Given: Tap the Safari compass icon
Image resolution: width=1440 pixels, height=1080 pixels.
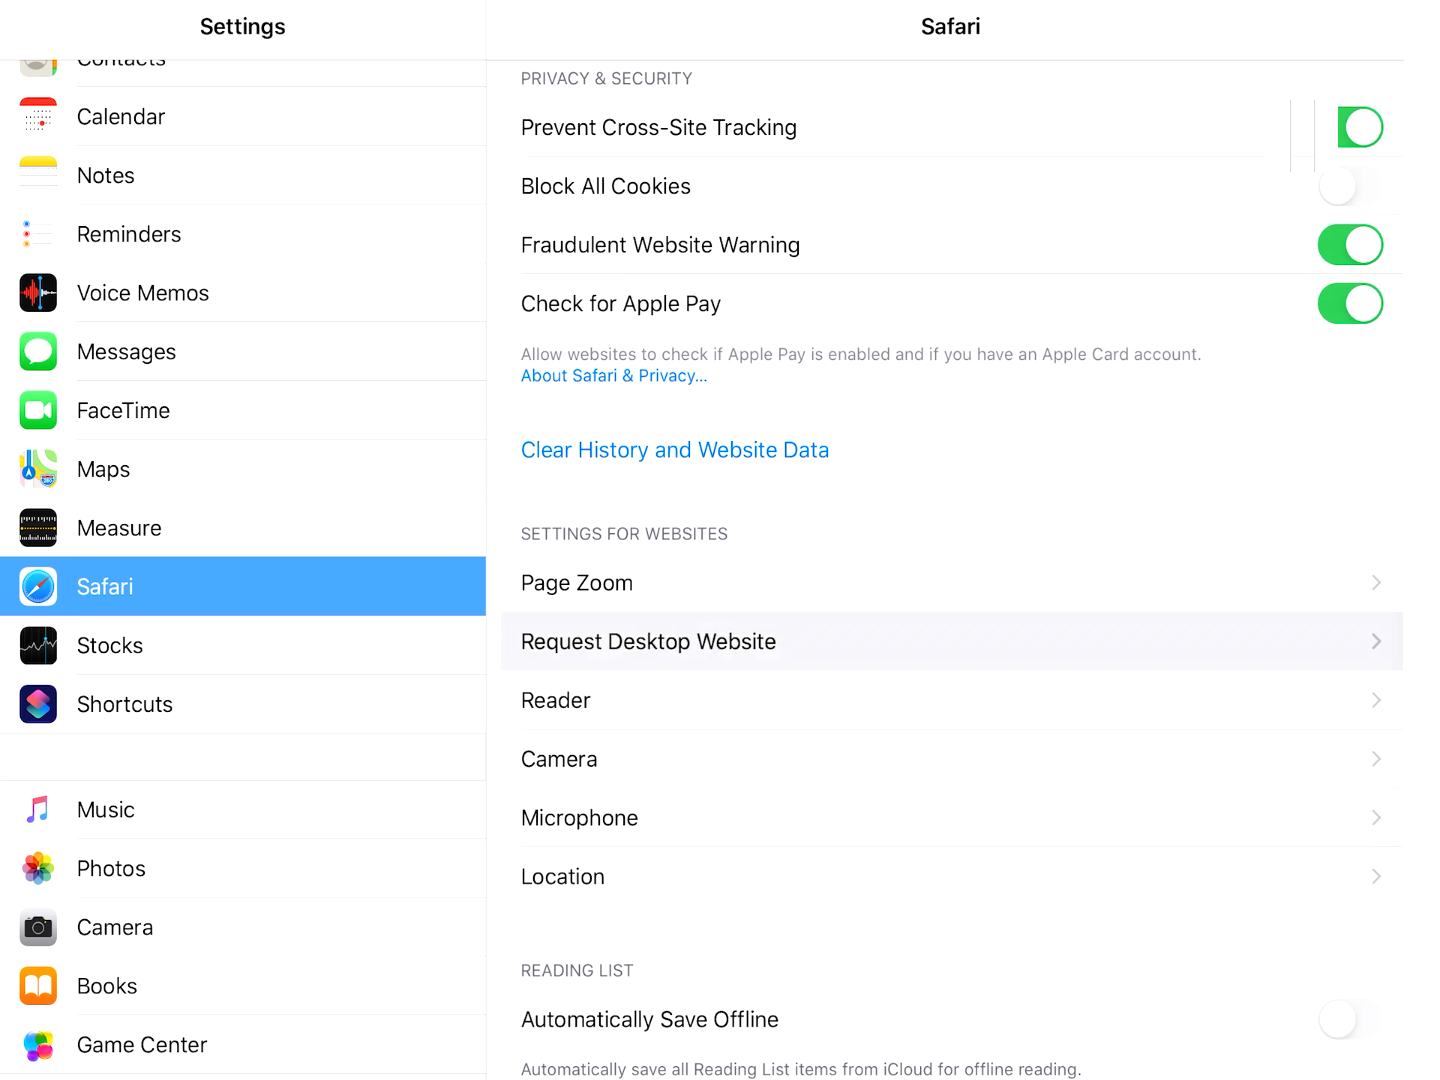Looking at the screenshot, I should [38, 587].
